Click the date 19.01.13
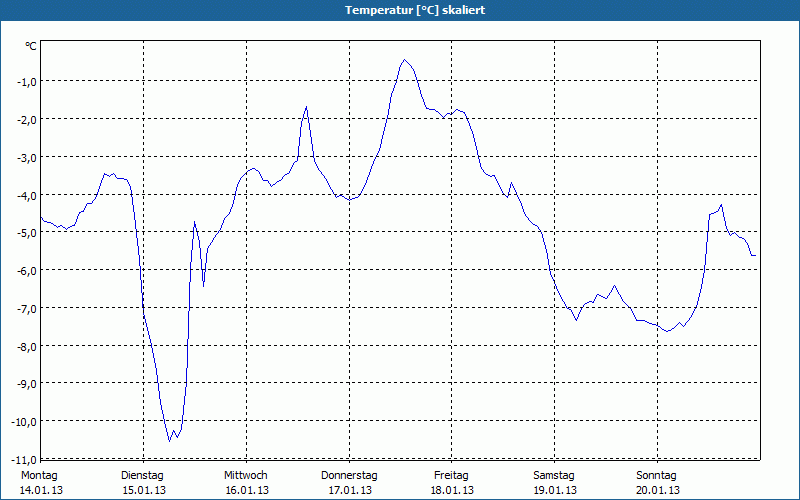The width and height of the screenshot is (800, 500). (x=555, y=490)
